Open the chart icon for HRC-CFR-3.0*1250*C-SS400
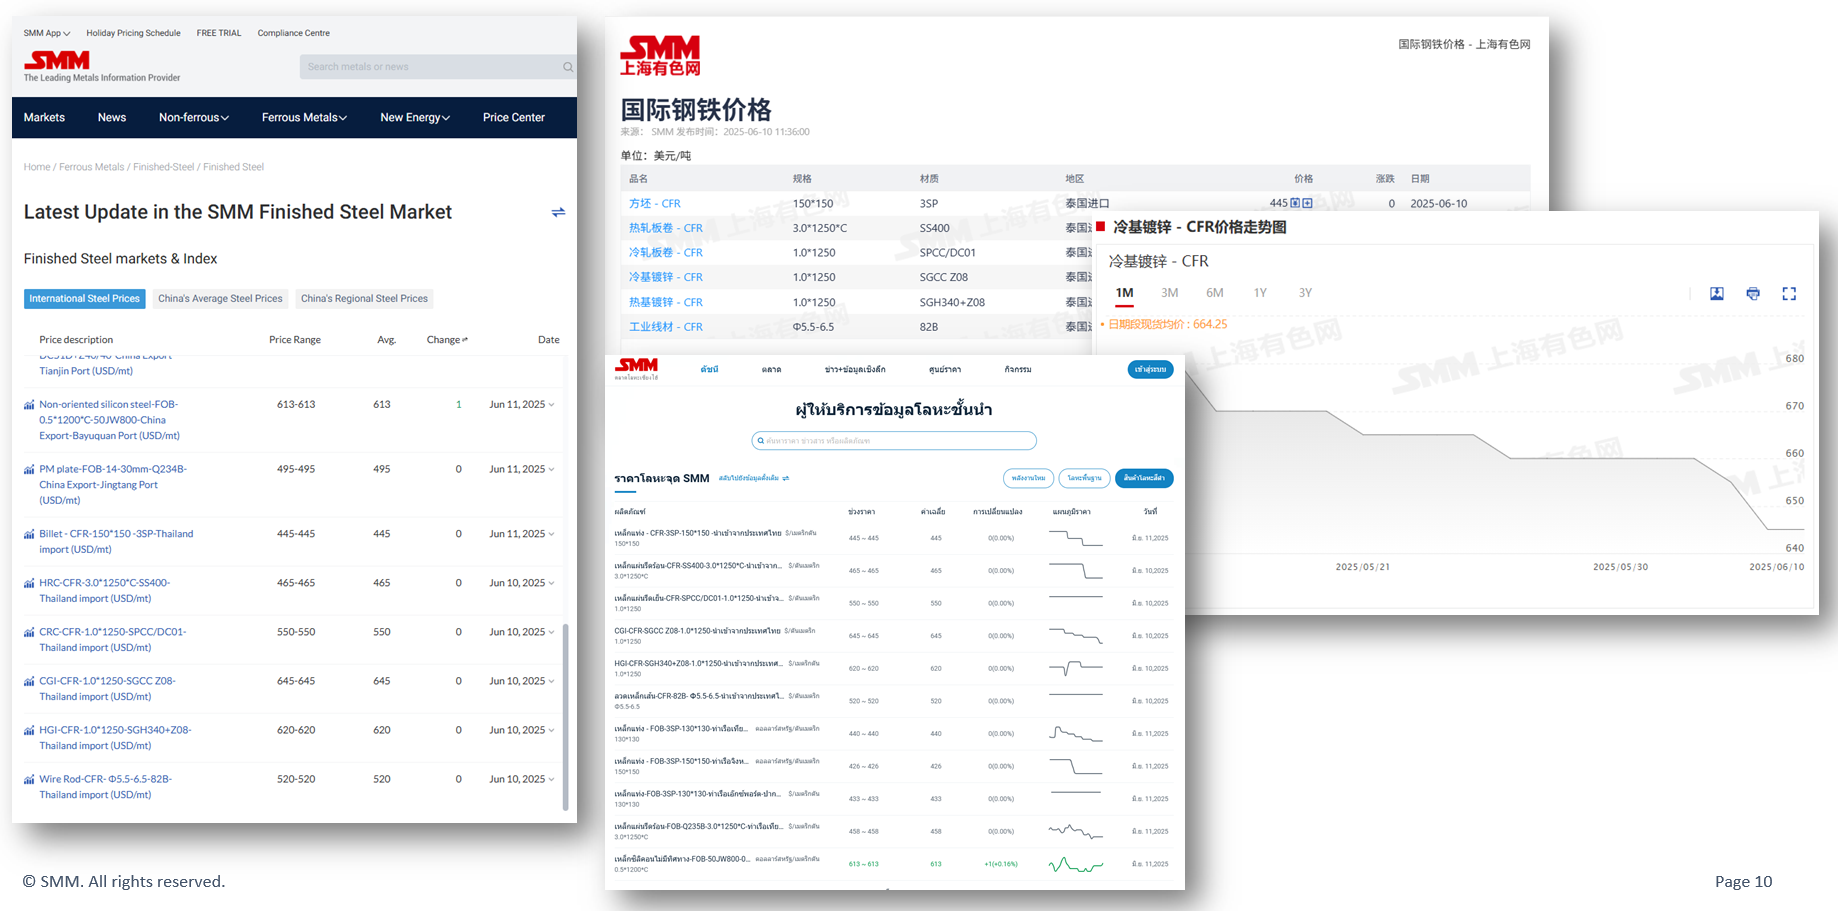 click(29, 583)
